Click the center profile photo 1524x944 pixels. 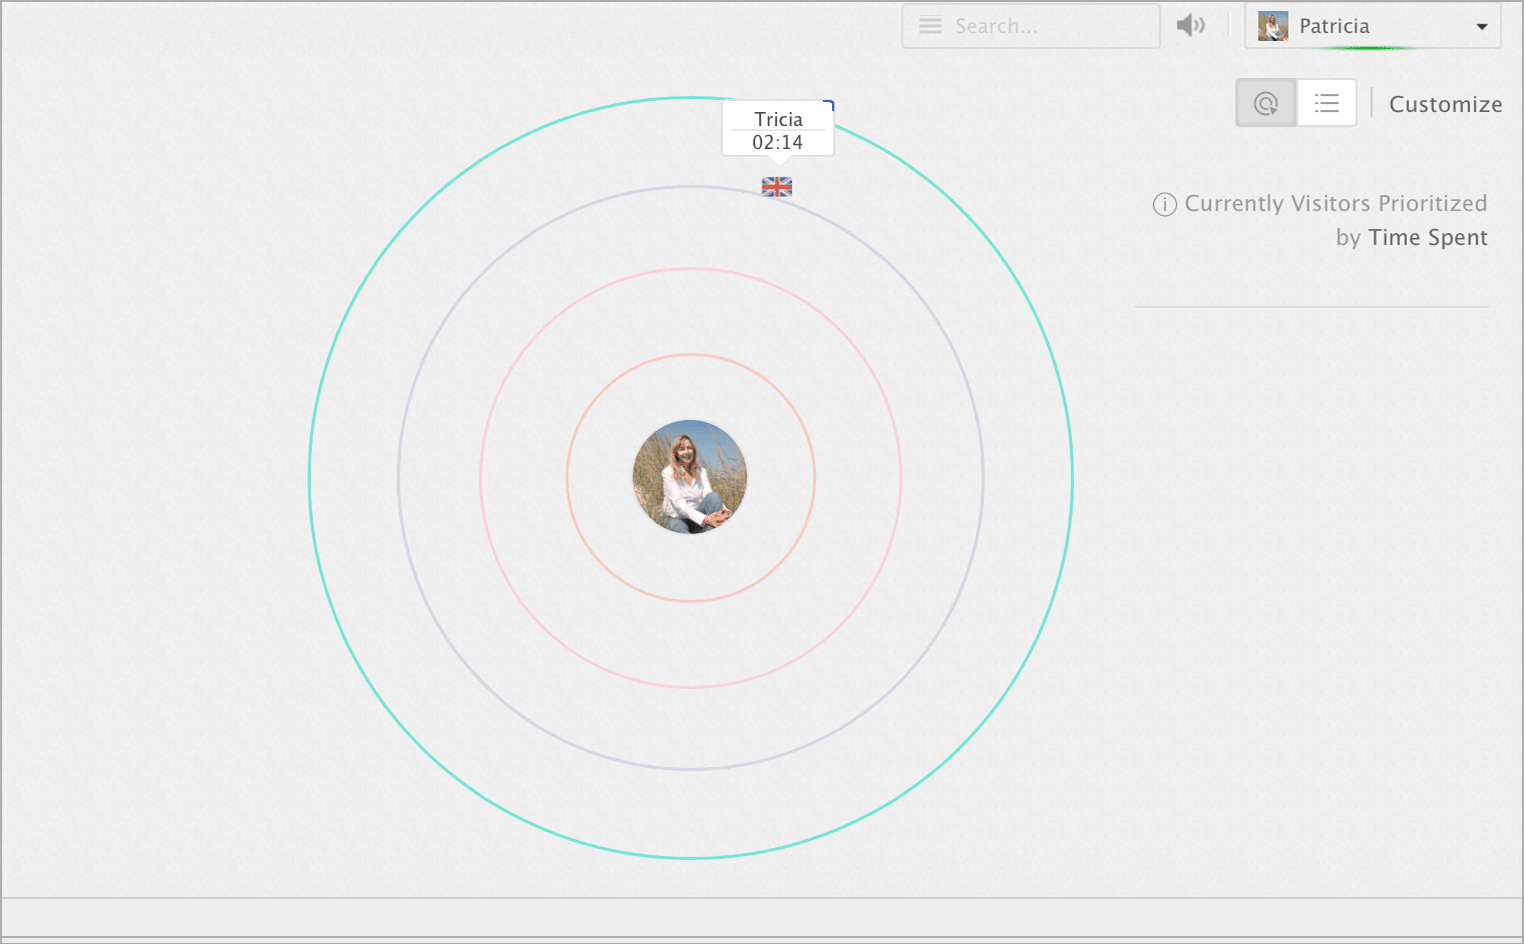point(690,477)
